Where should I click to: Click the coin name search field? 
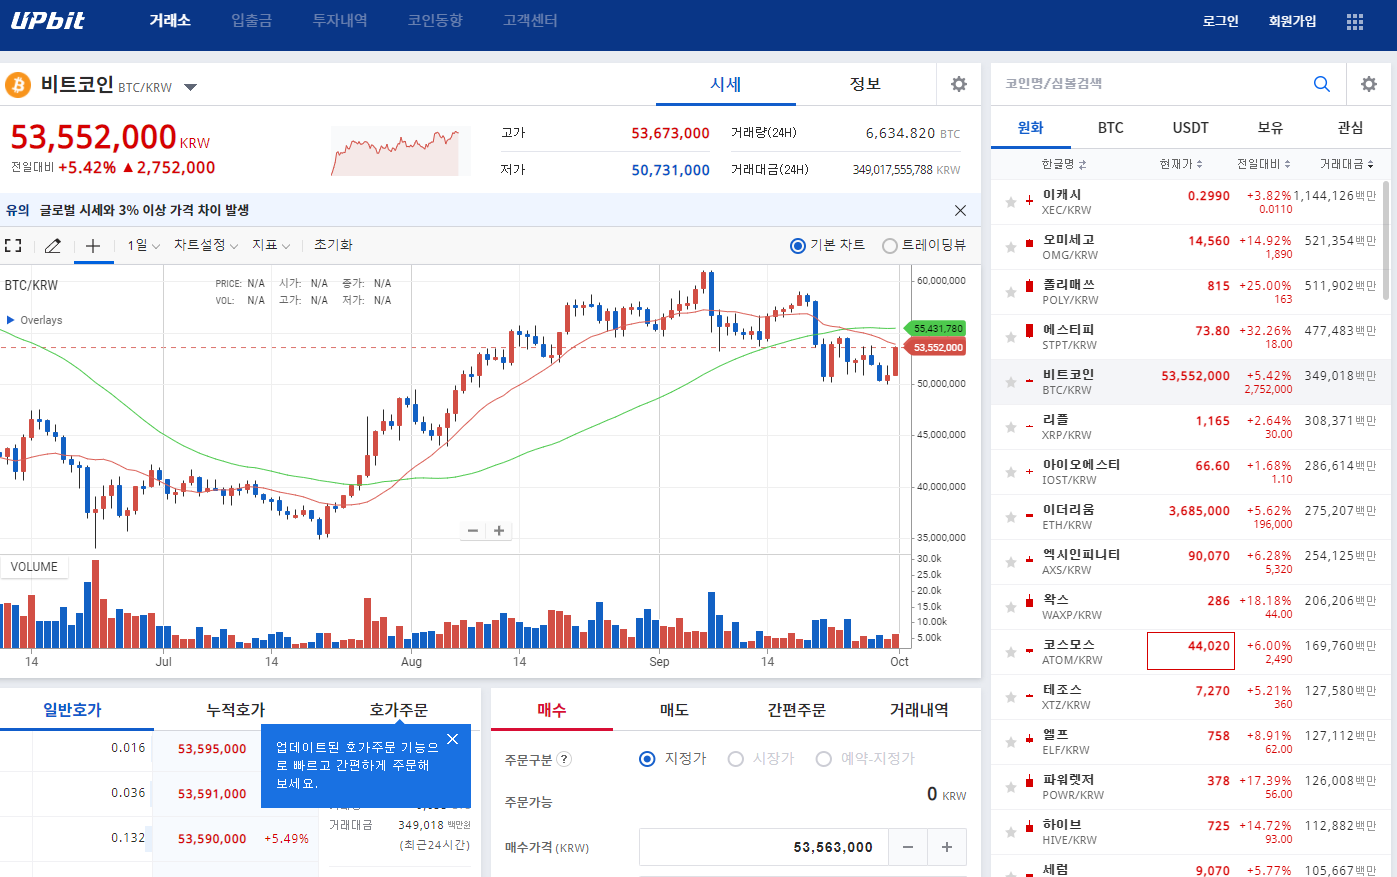point(1150,84)
